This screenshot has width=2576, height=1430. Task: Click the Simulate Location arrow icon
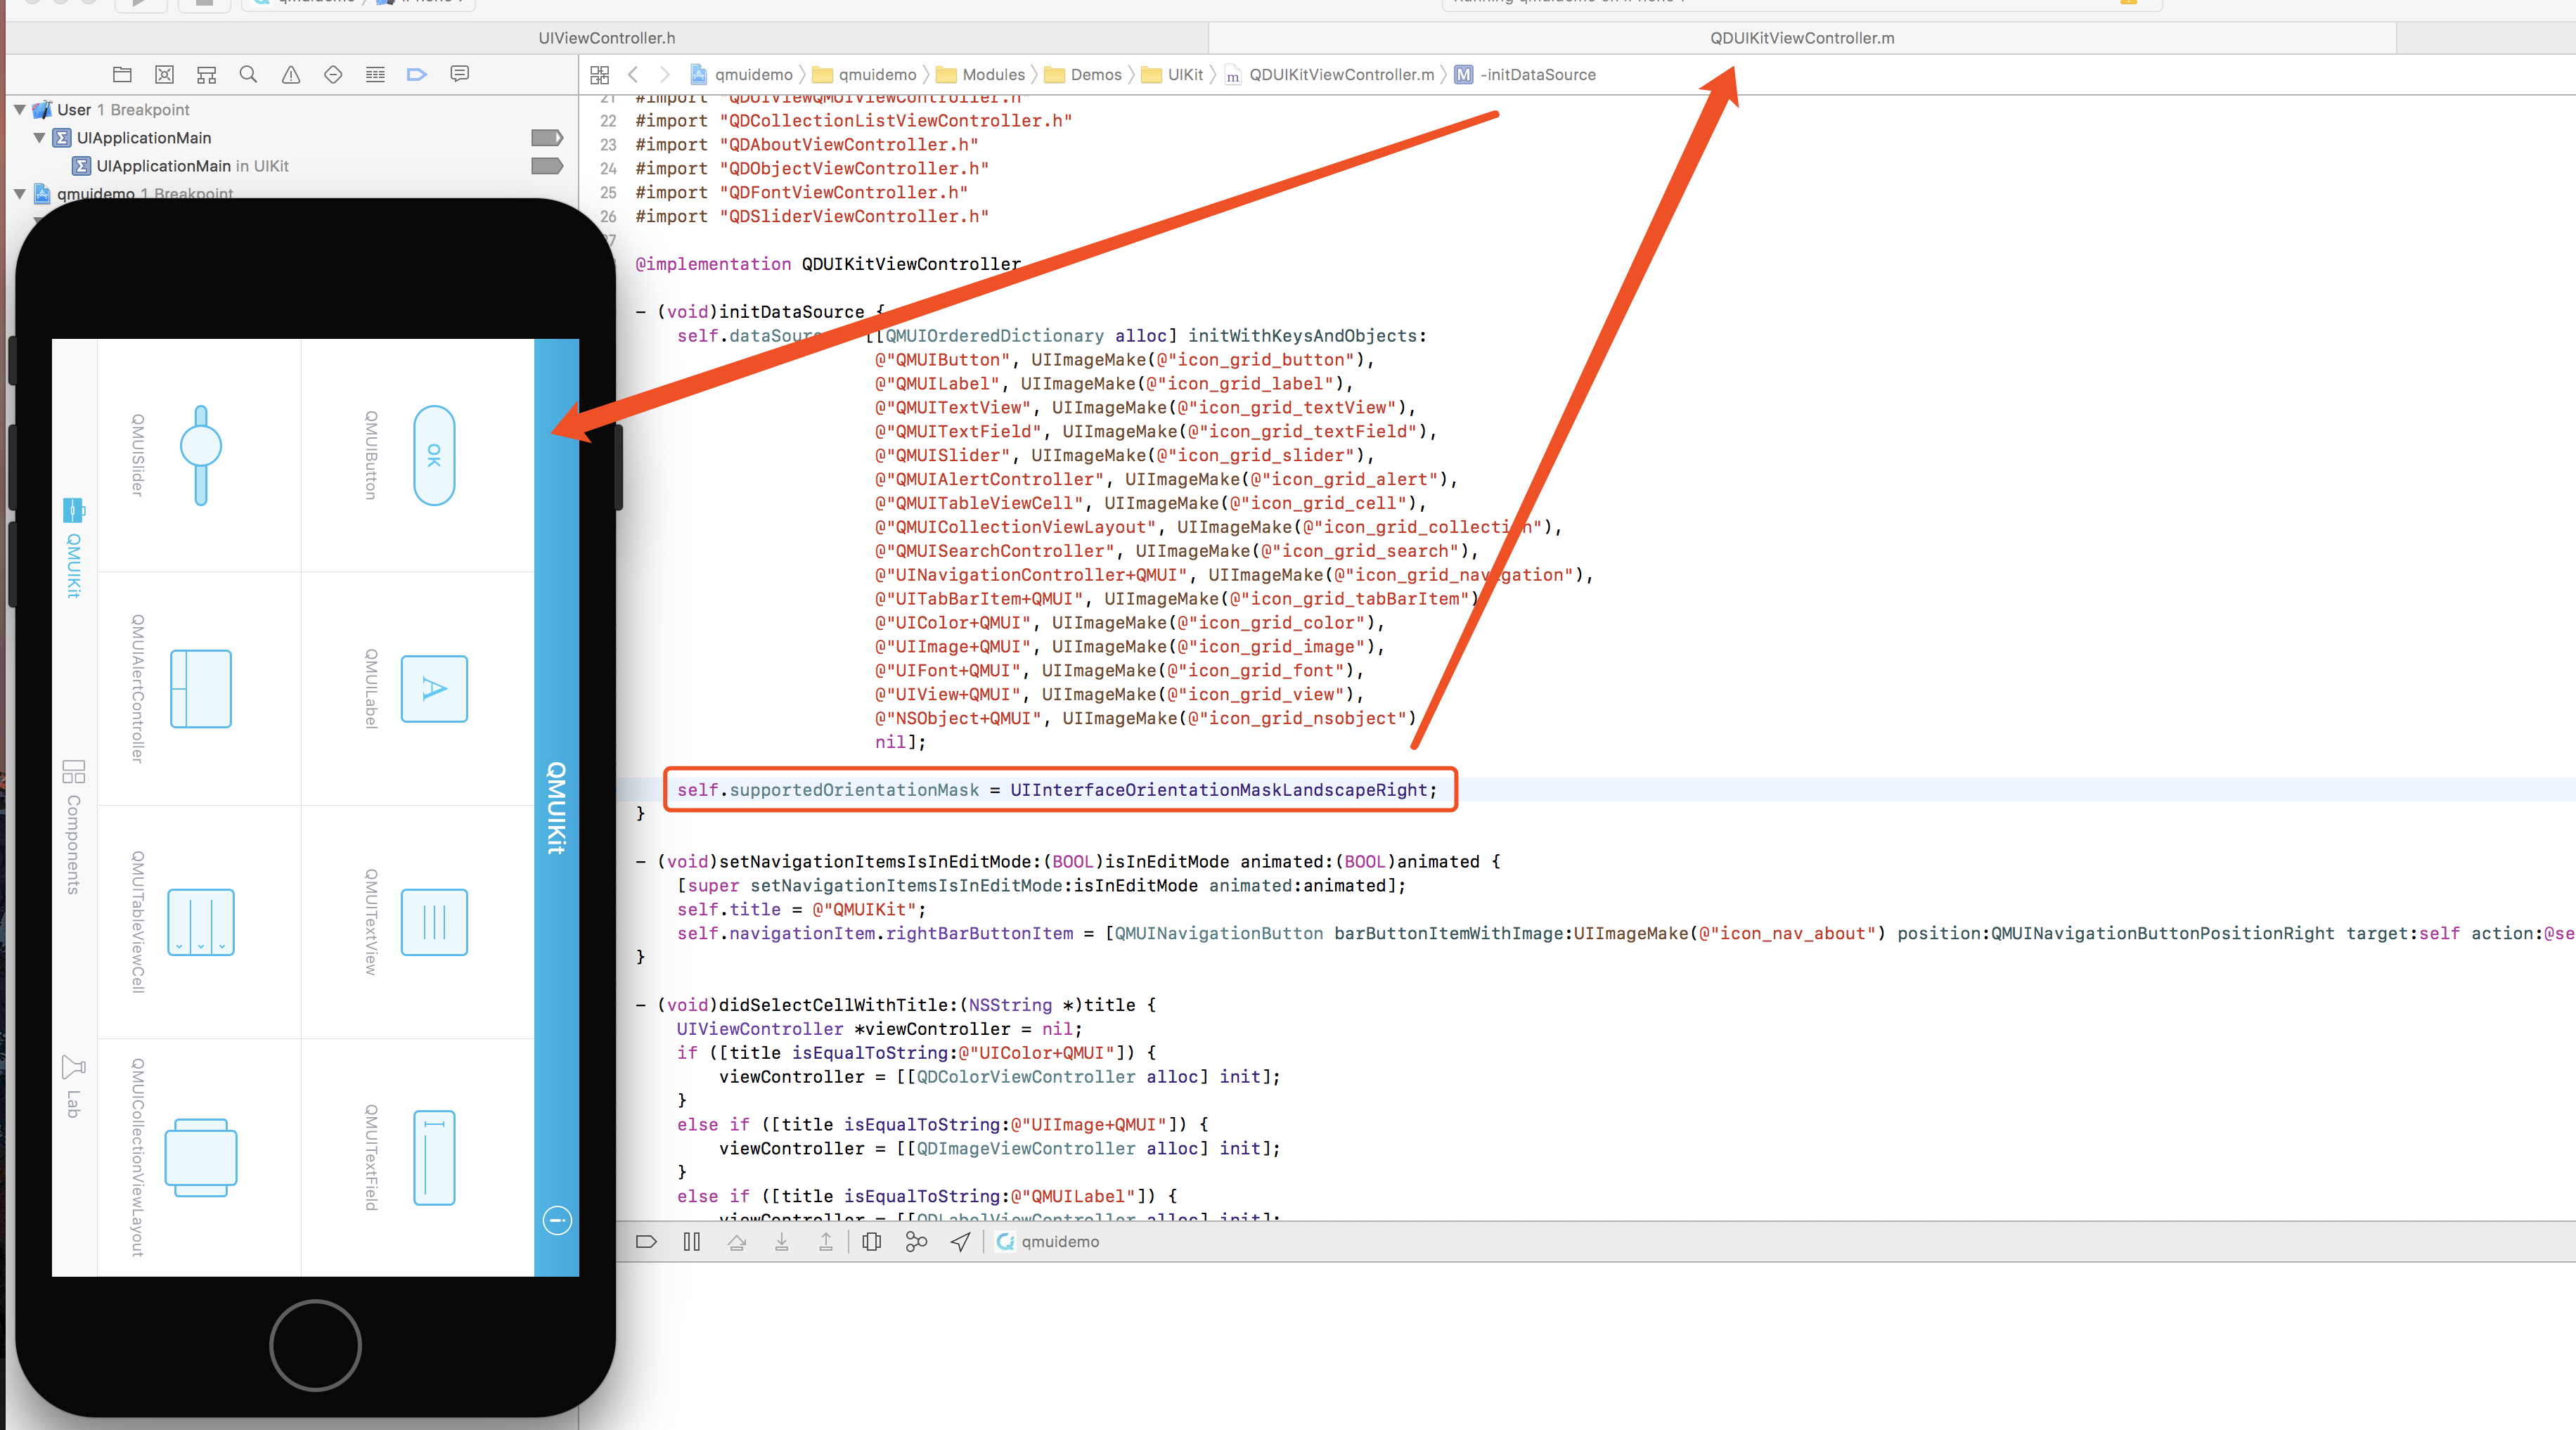coord(959,1241)
